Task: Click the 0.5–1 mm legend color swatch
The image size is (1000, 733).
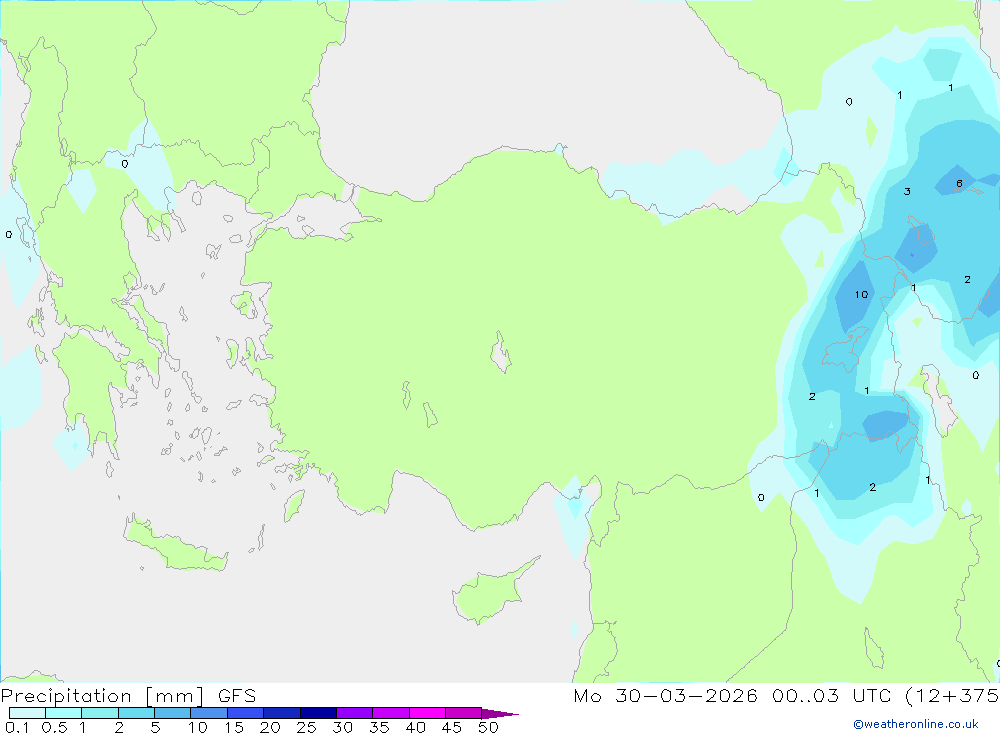Action: (x=64, y=713)
